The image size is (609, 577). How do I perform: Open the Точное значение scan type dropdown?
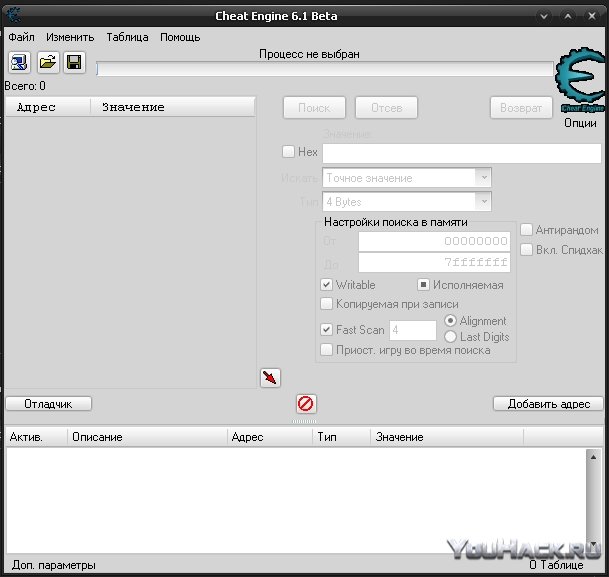406,178
